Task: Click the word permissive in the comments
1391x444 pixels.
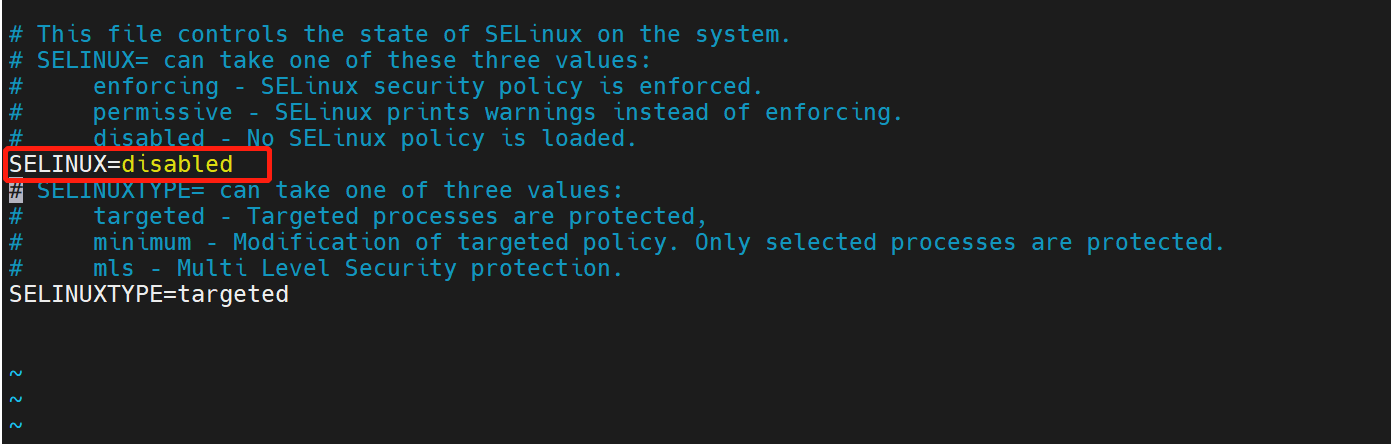Action: (x=163, y=112)
